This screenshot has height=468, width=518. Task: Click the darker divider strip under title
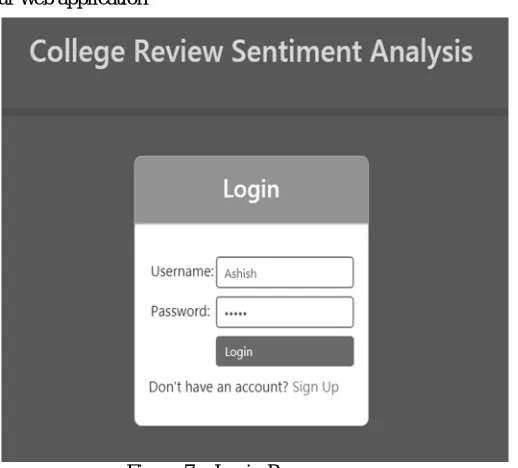255,112
